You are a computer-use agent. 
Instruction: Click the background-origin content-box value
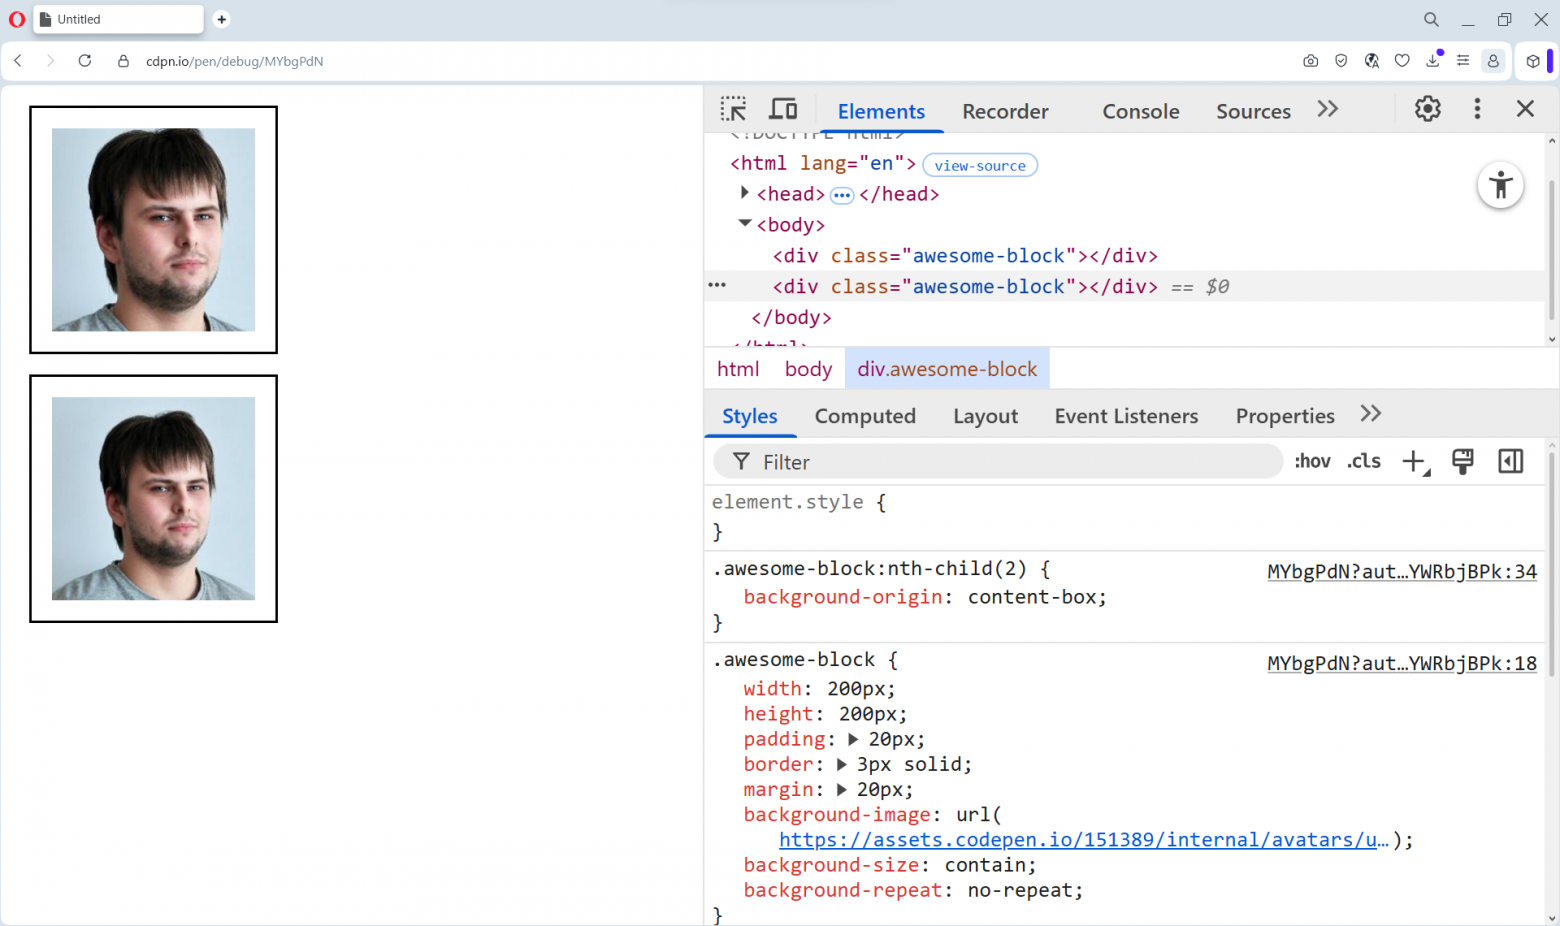click(1031, 597)
